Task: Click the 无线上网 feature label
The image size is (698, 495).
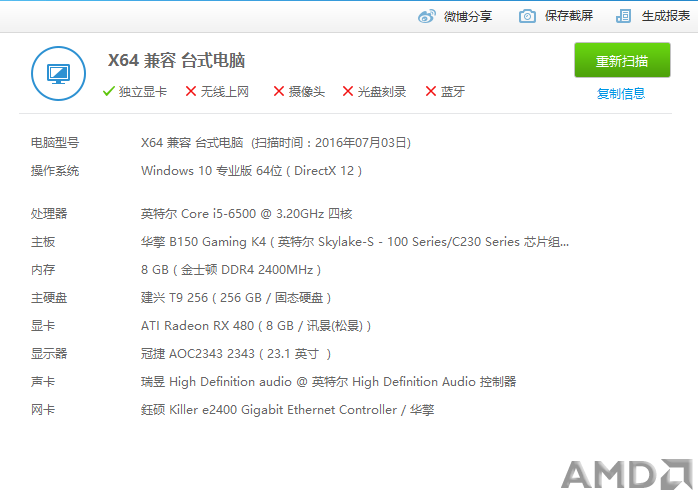Action: (224, 91)
